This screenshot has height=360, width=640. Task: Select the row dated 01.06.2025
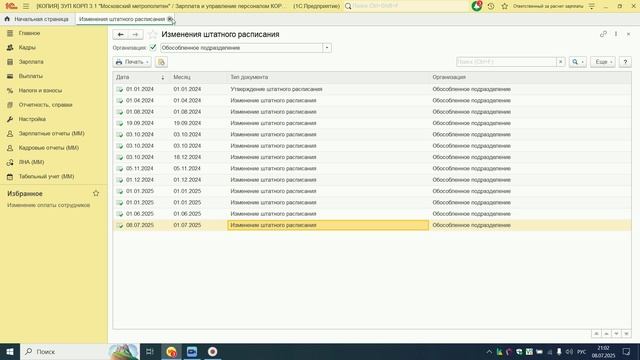coord(372,214)
